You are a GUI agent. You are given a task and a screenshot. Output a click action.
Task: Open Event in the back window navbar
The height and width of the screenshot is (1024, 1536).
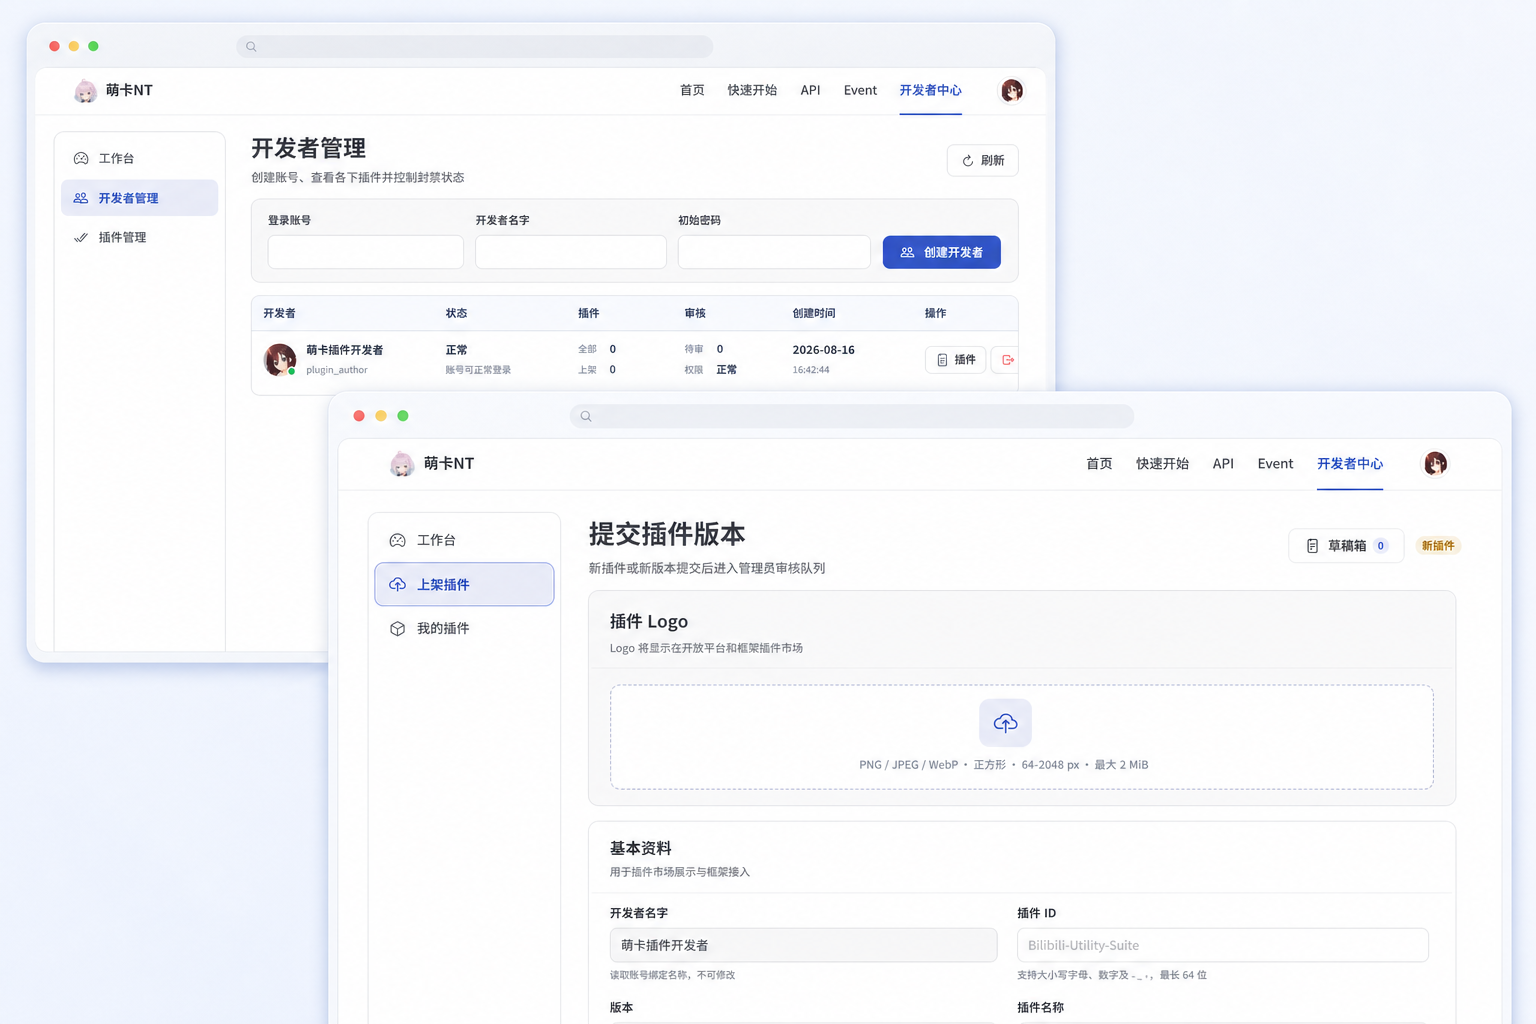point(860,91)
